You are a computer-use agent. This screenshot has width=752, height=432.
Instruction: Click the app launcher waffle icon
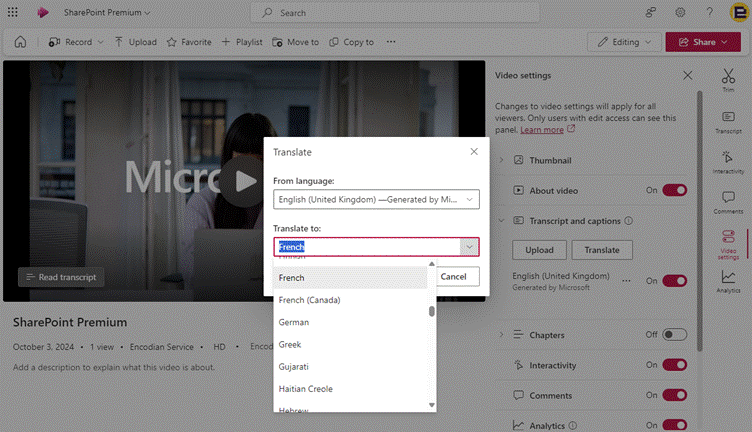(x=13, y=13)
